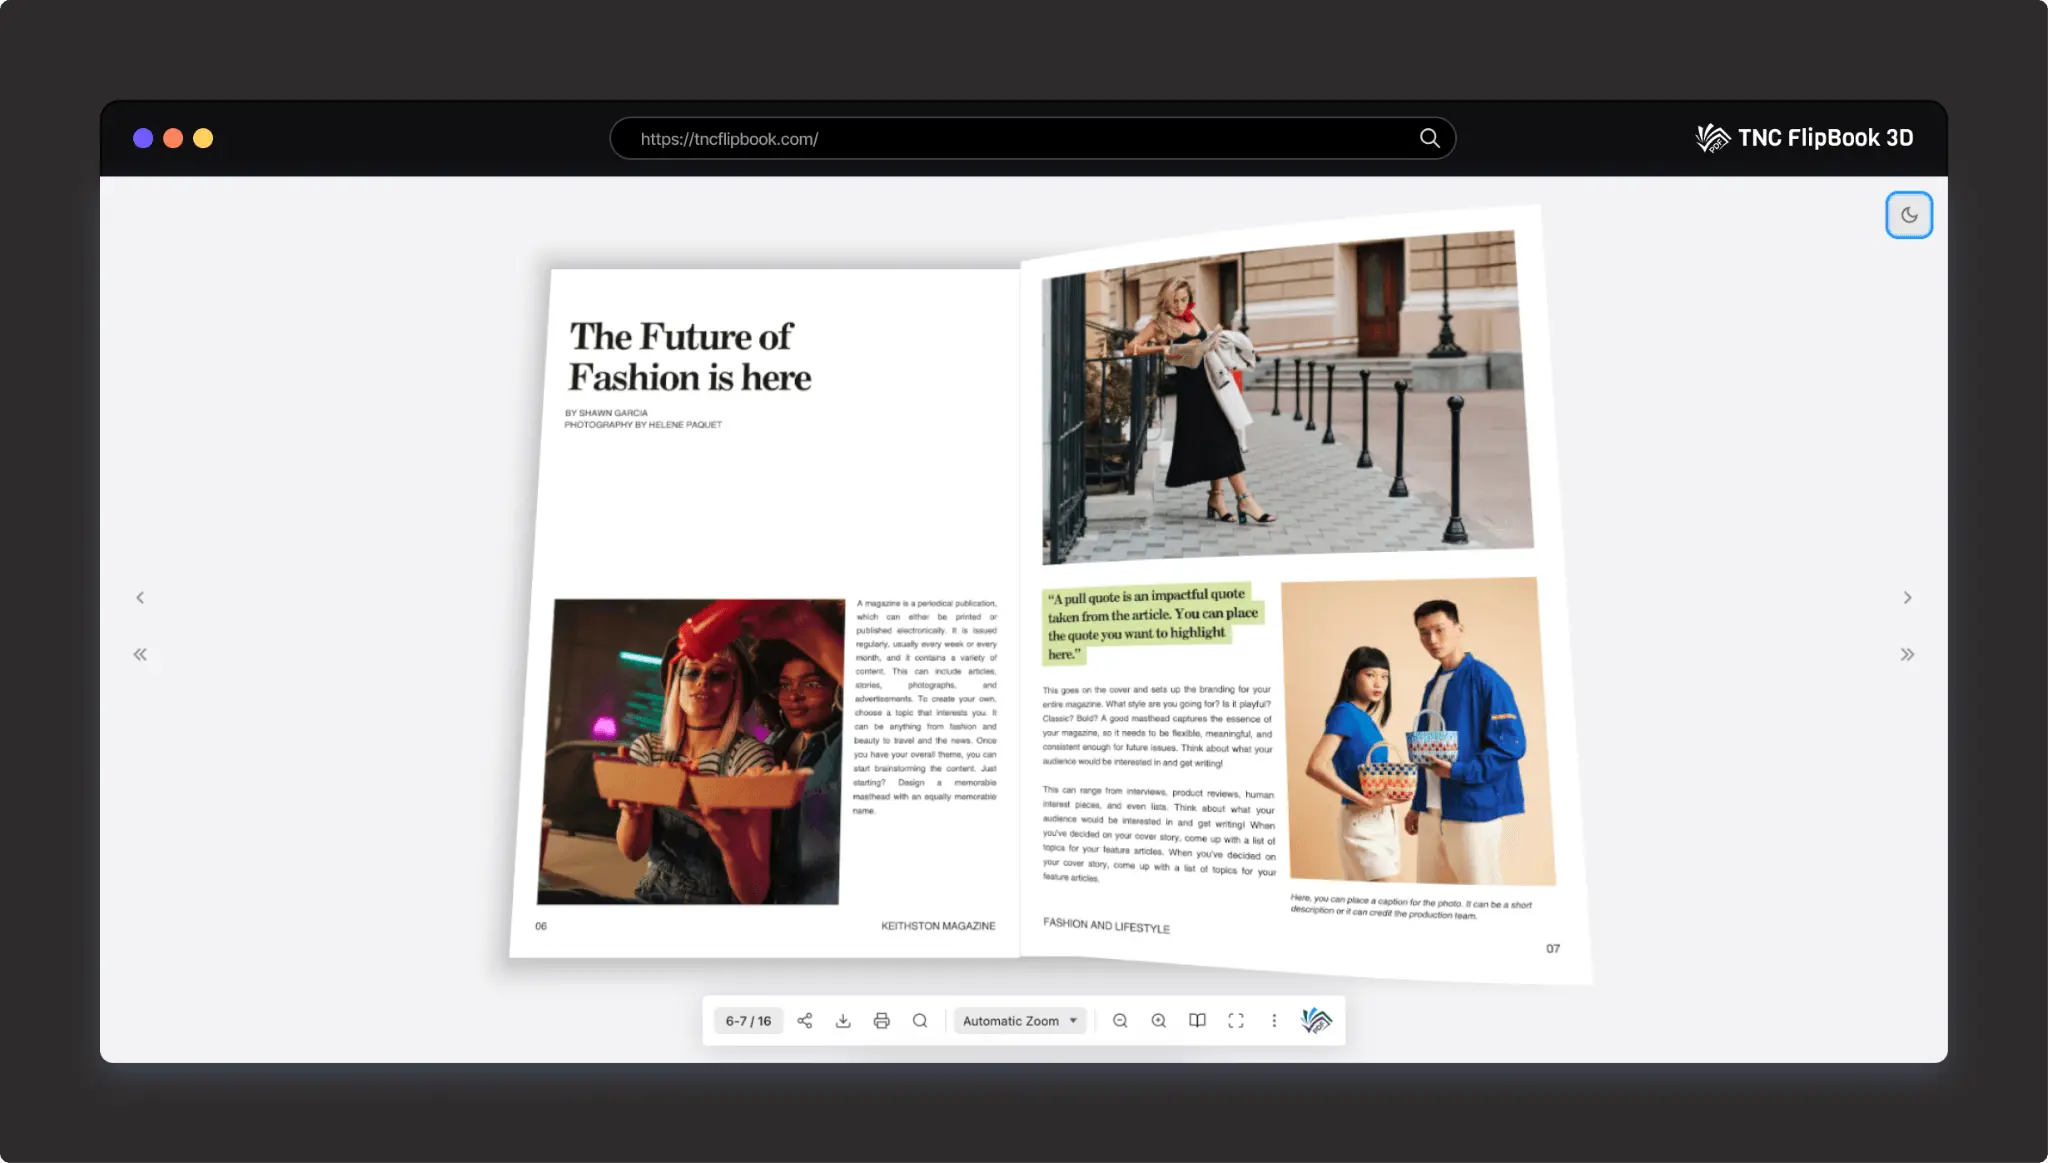Screen dimensions: 2048x1163
Task: Click the TNC FlipBook logo in toolbar
Action: pos(1316,1021)
